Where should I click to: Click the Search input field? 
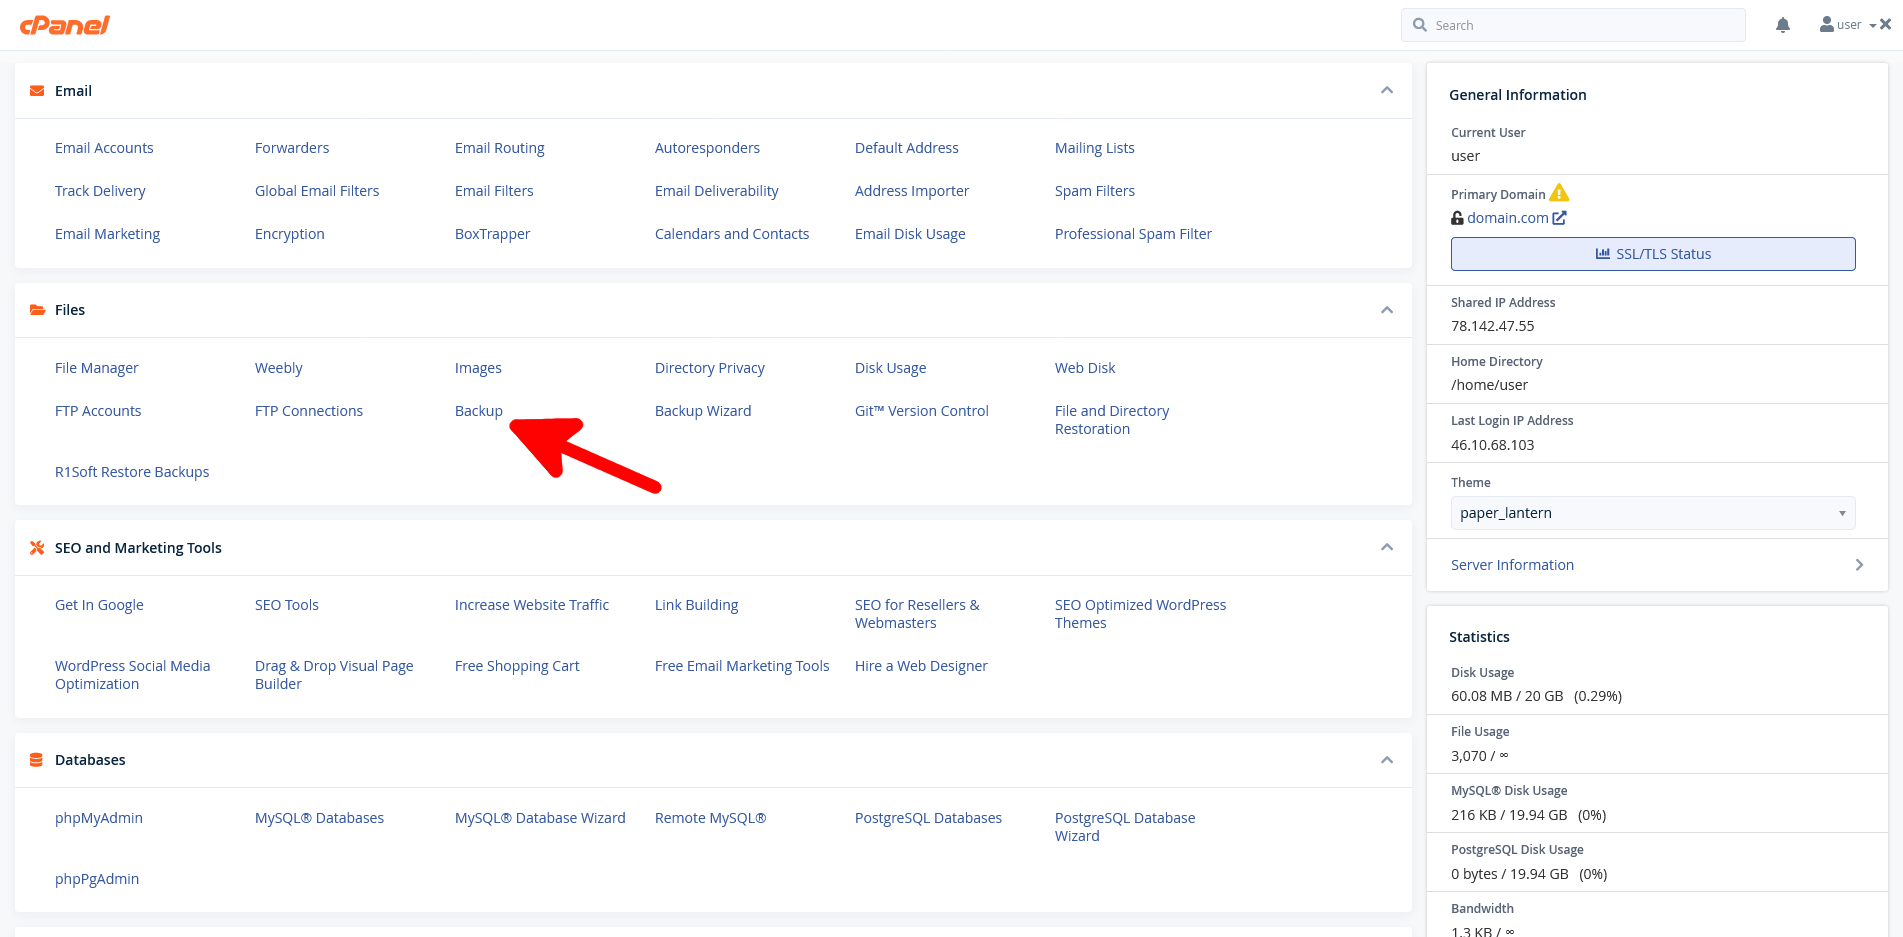1573,24
